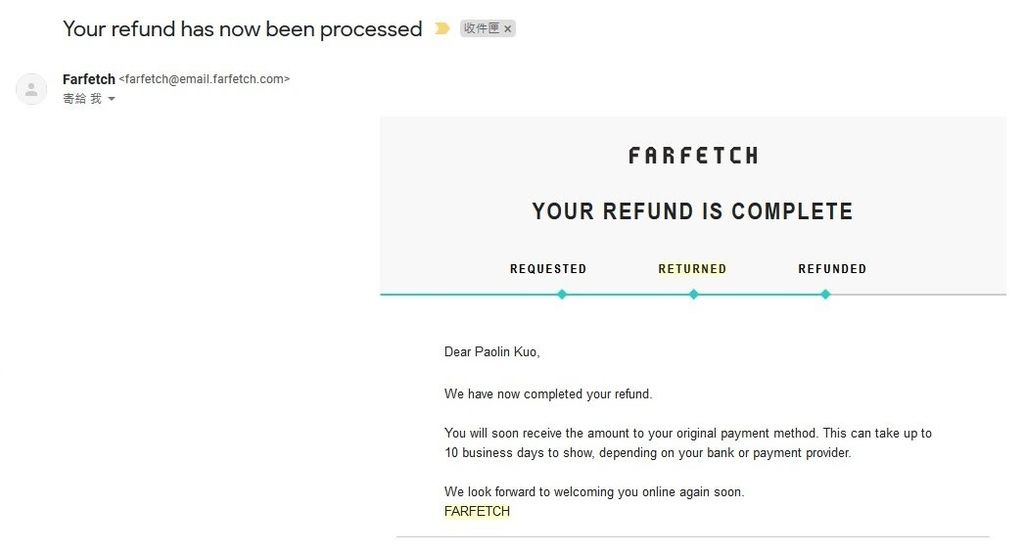This screenshot has height=554, width=1024.
Task: Click the Refunded diamond progress marker
Action: point(825,295)
